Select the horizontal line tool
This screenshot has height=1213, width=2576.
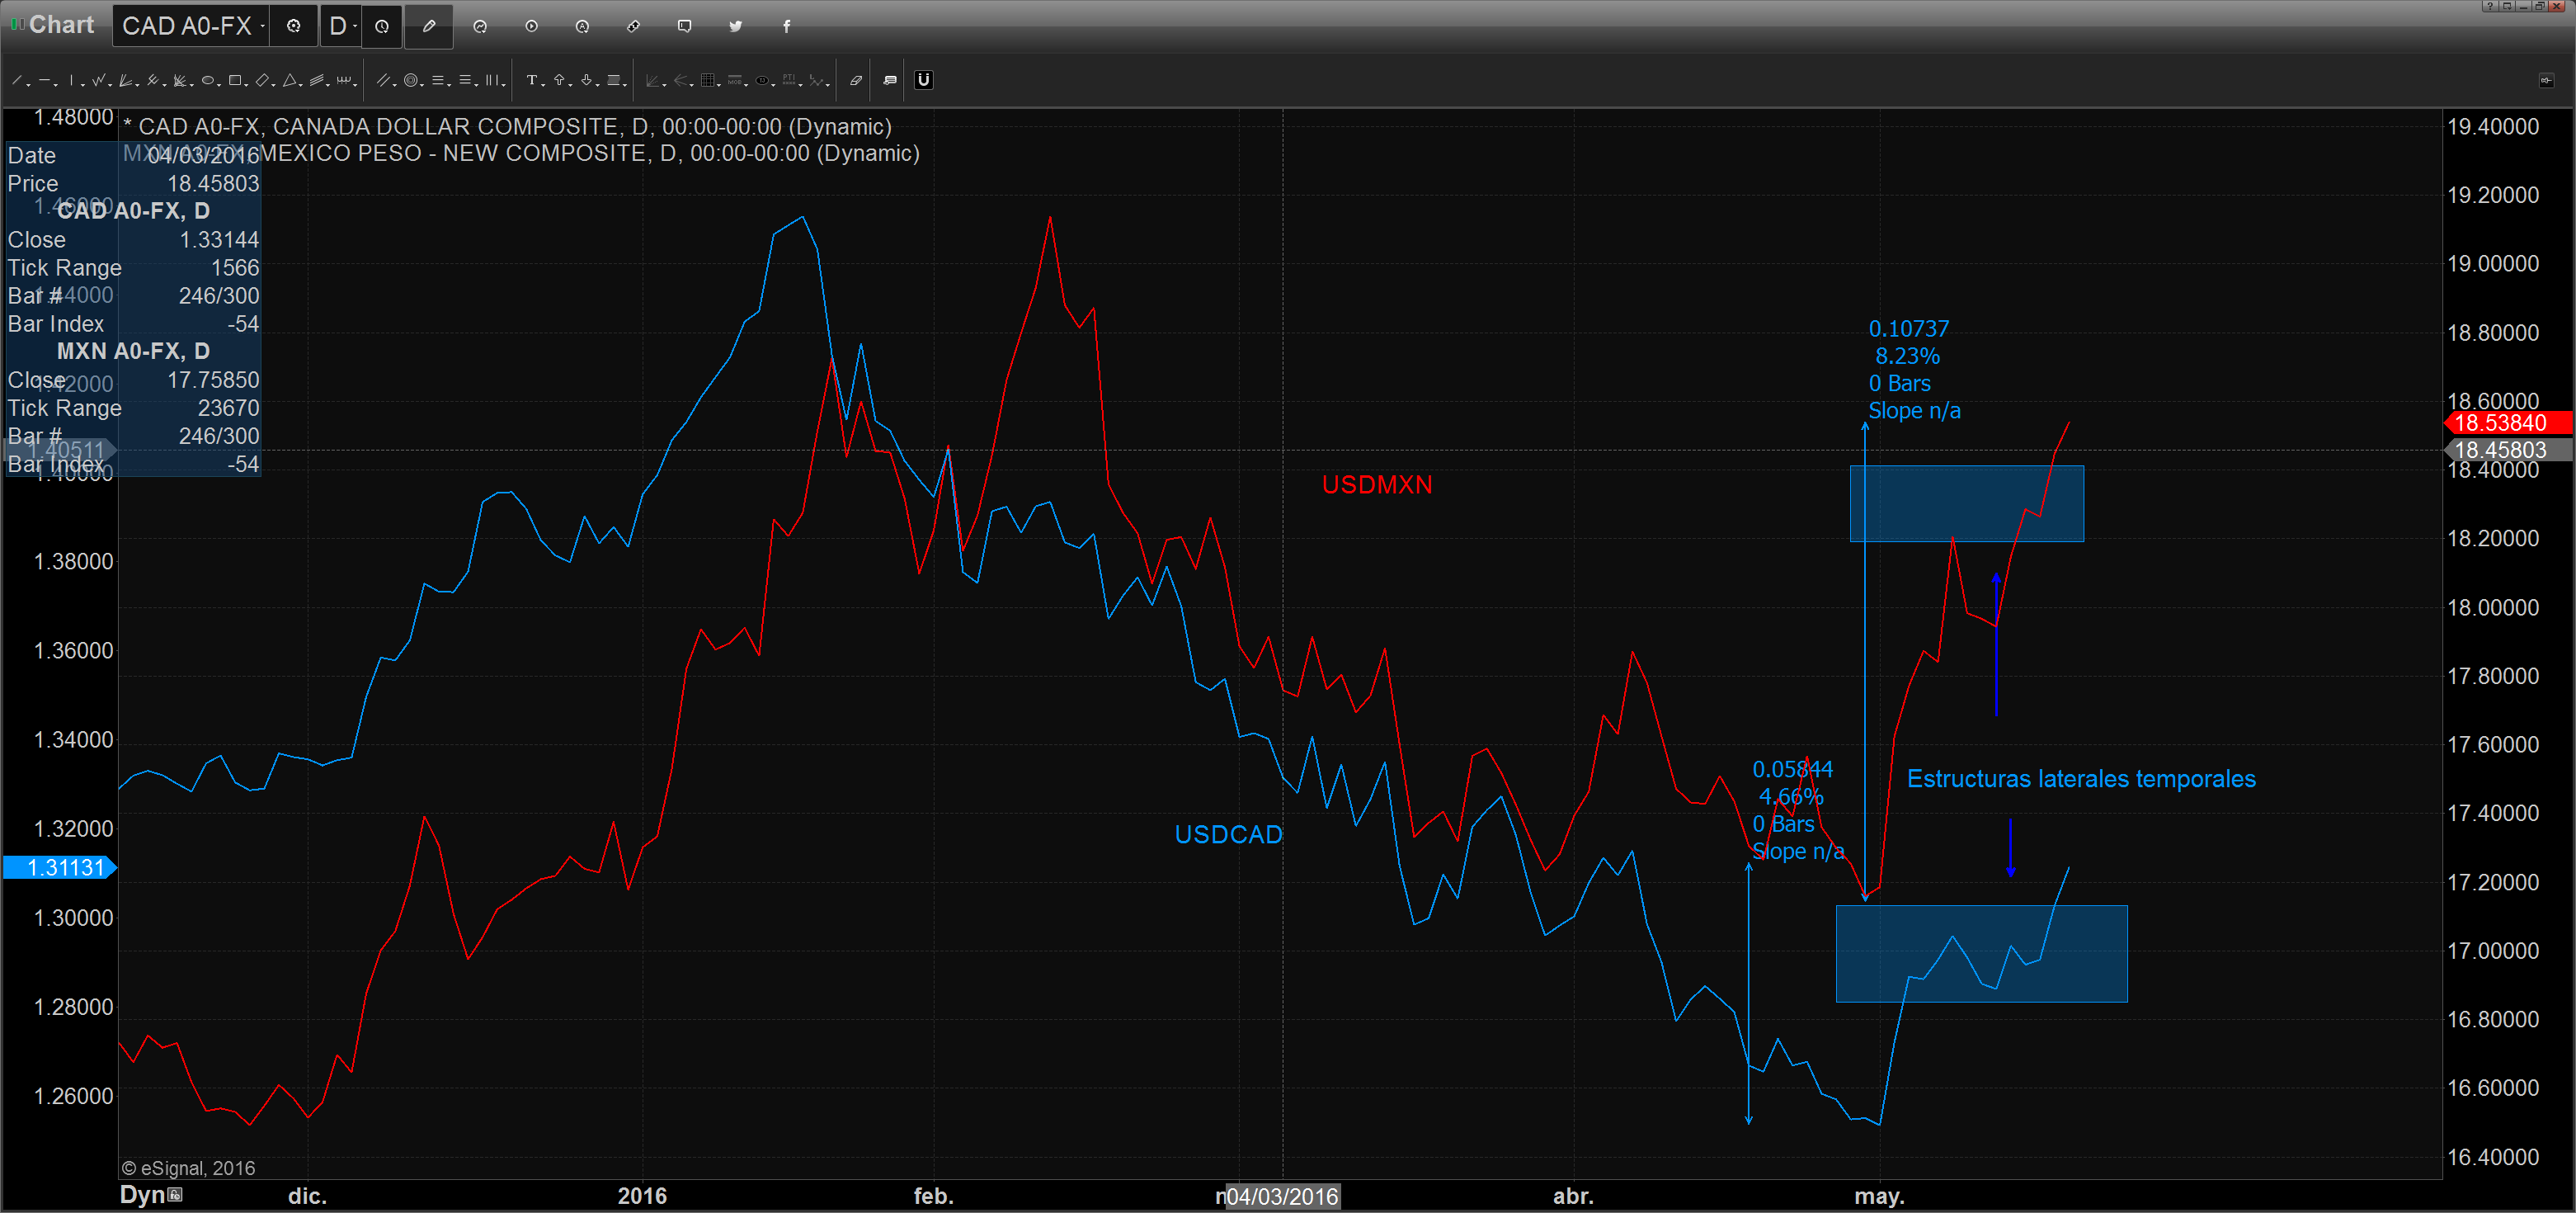click(45, 80)
